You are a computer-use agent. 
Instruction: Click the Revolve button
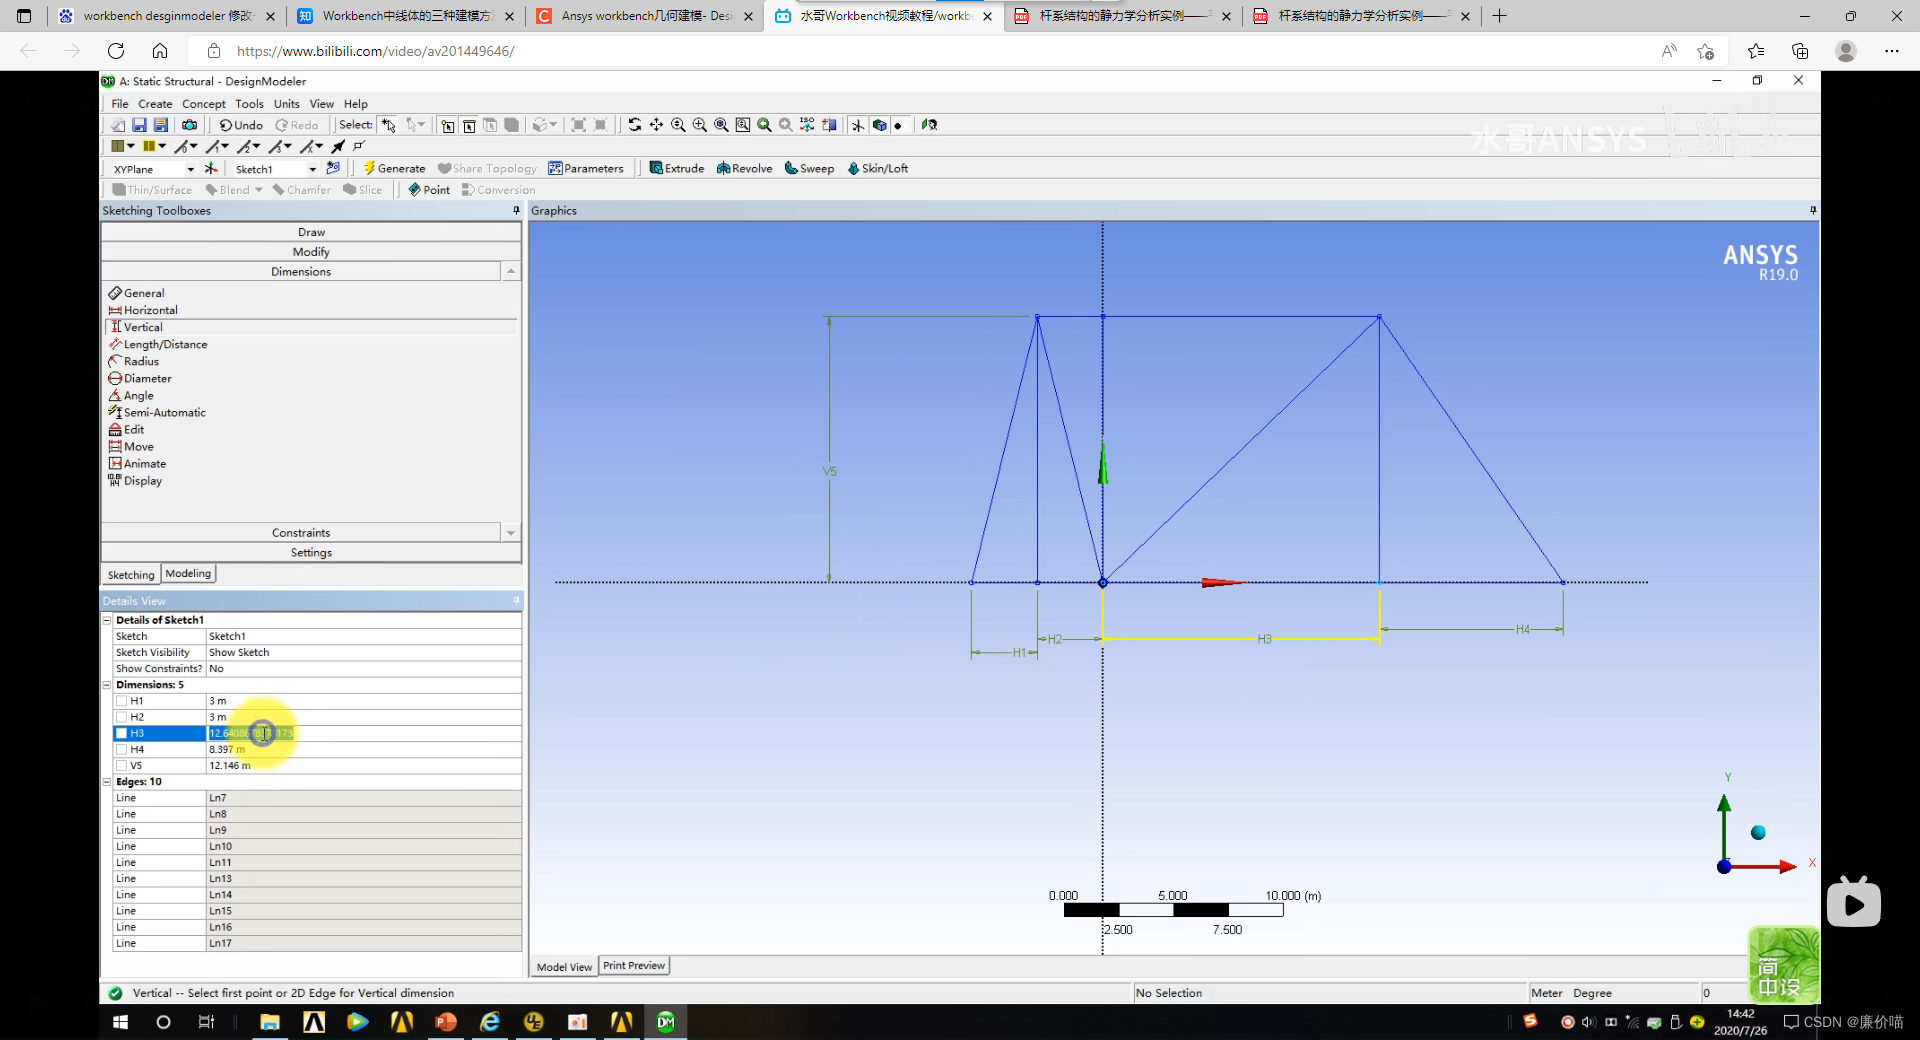tap(744, 168)
